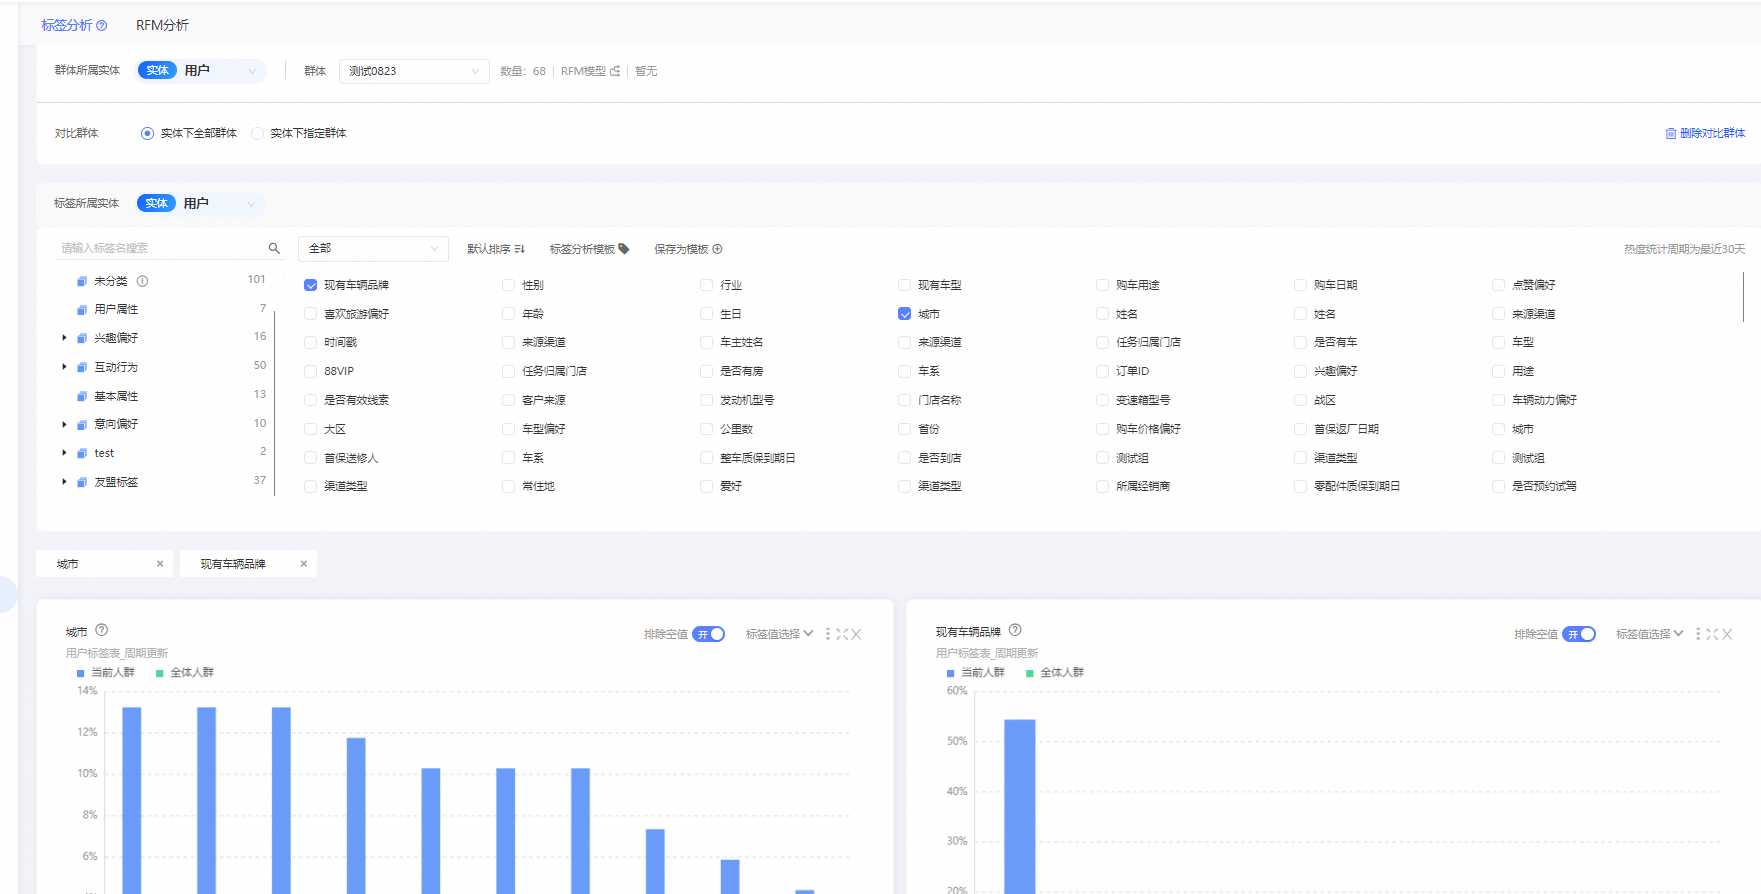1761x894 pixels.
Task: Expand 现有车辆品牌 chart to fullscreen
Action: (x=1712, y=634)
